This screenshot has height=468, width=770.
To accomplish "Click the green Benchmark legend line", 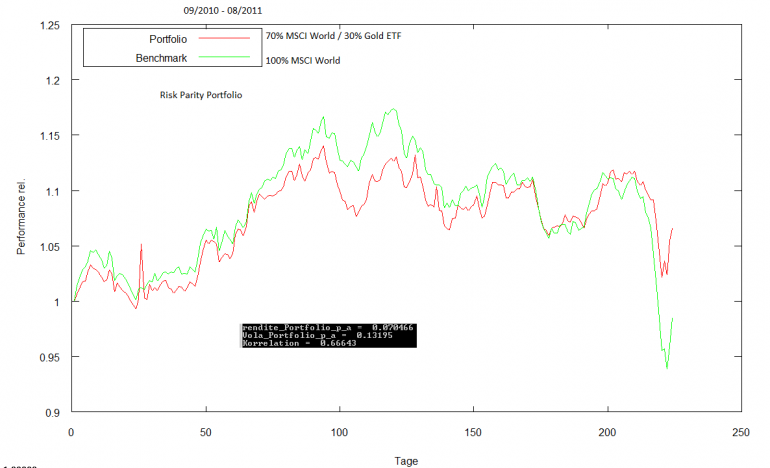I will point(224,57).
